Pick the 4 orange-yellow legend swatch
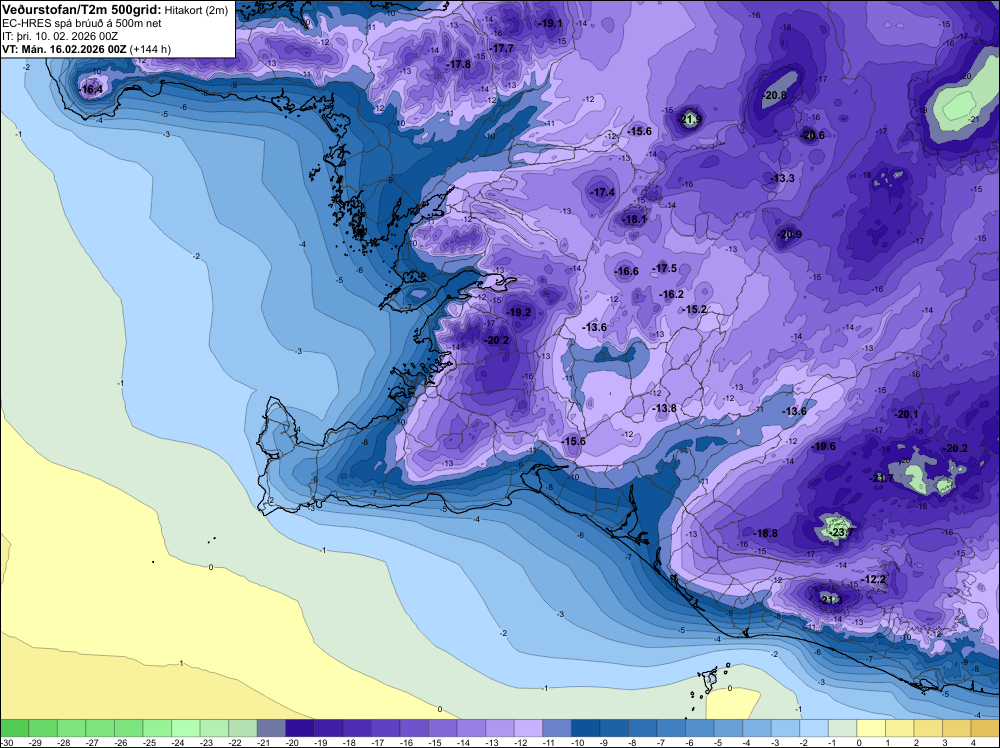The image size is (1000, 748). (x=985, y=728)
